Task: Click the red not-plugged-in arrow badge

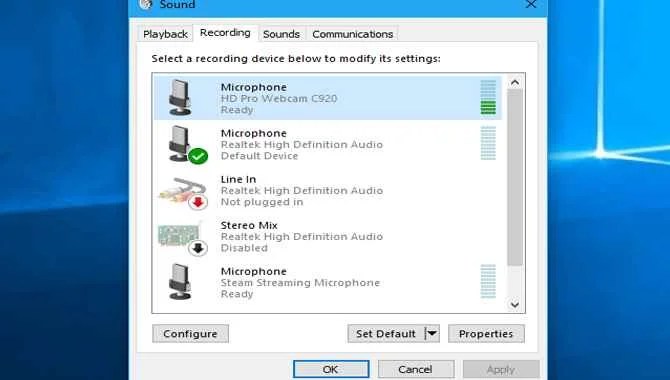Action: (x=198, y=202)
